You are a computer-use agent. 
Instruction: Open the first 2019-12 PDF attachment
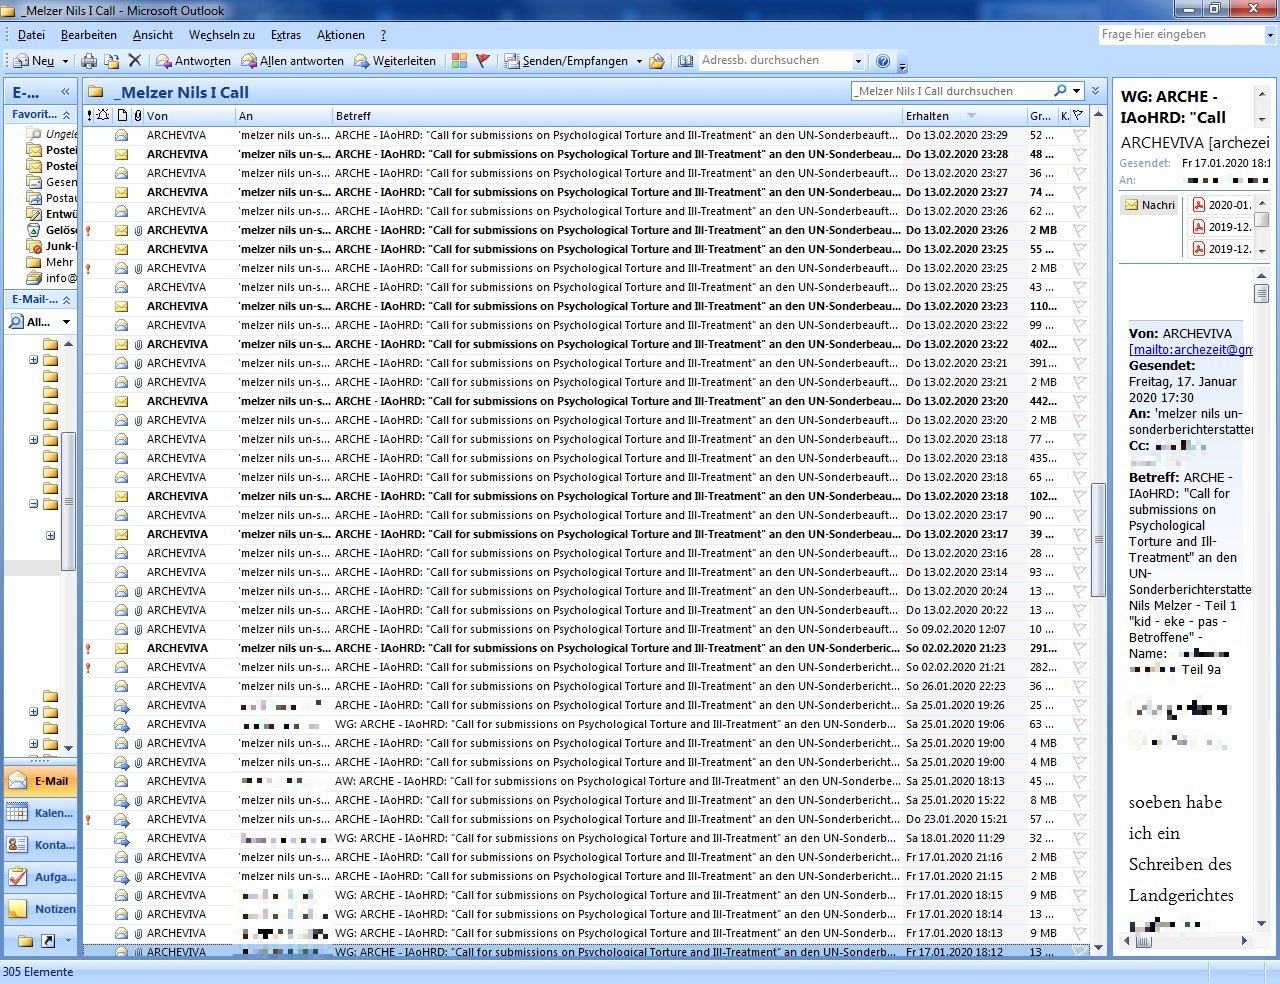[x=1221, y=227]
